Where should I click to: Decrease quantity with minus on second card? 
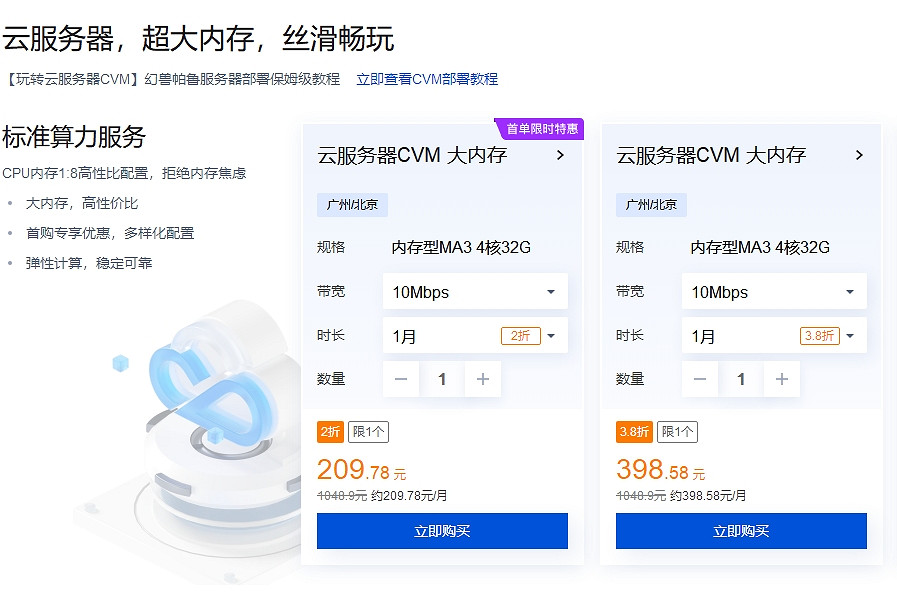[700, 379]
